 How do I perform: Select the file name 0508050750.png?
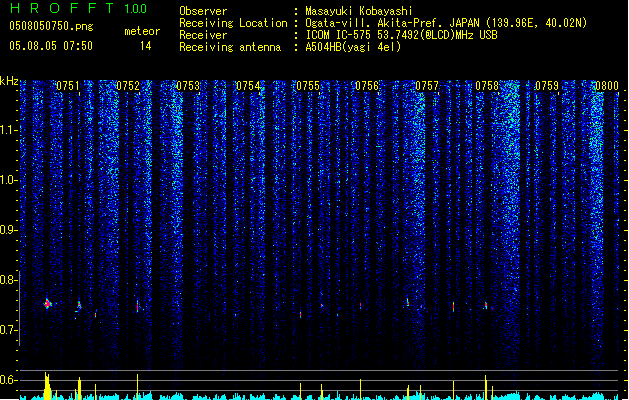click(51, 26)
